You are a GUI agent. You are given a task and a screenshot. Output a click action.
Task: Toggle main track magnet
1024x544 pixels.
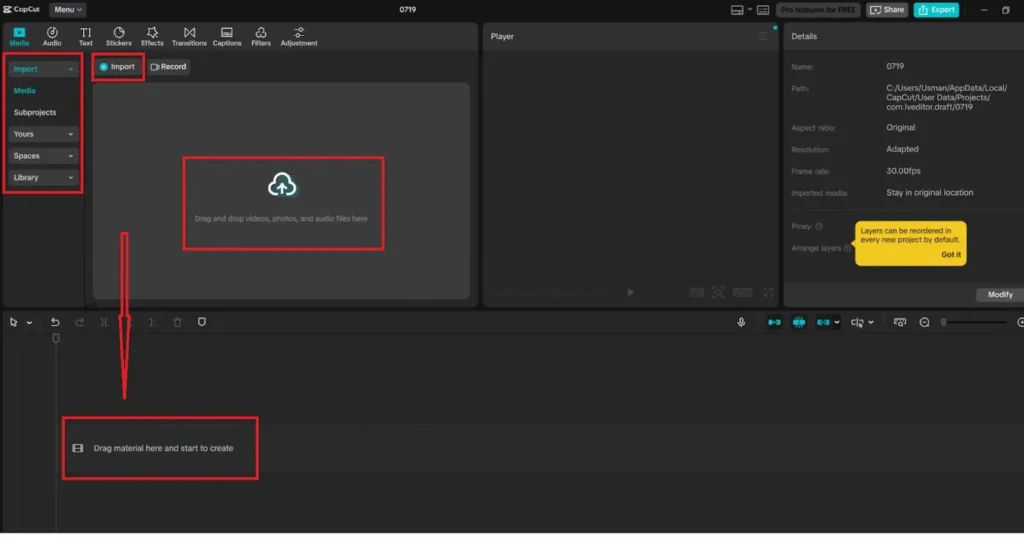pos(774,322)
